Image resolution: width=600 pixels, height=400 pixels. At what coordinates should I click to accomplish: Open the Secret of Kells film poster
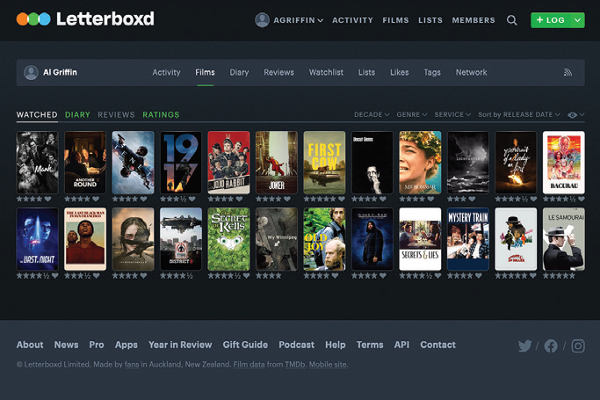(x=228, y=239)
